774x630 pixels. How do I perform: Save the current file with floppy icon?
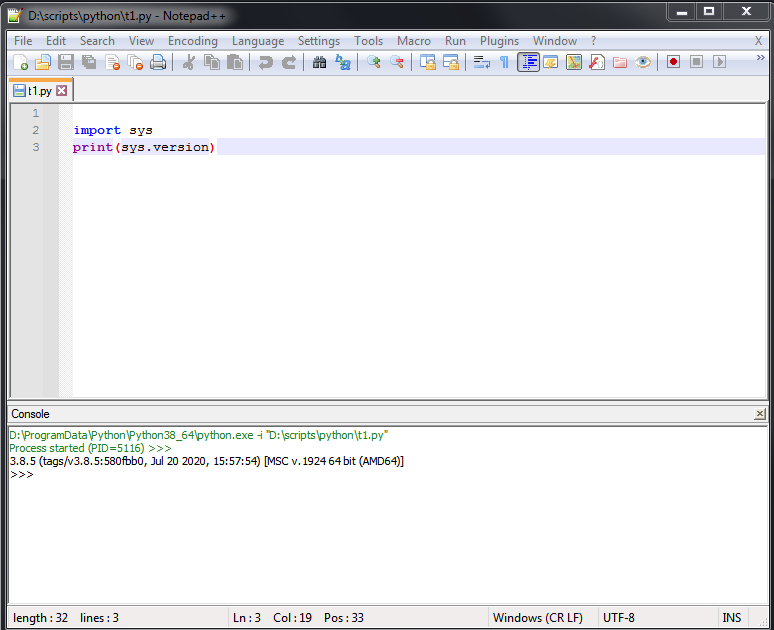pyautogui.click(x=66, y=62)
